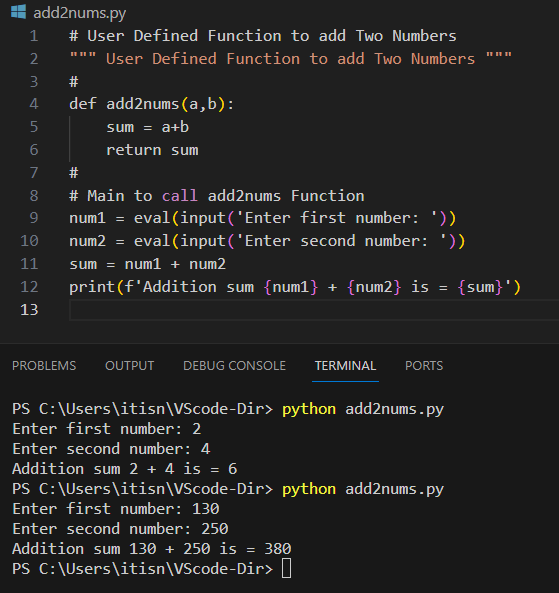This screenshot has width=559, height=593.
Task: Click first 'python add2nums.py' terminal command
Action: 363,410
